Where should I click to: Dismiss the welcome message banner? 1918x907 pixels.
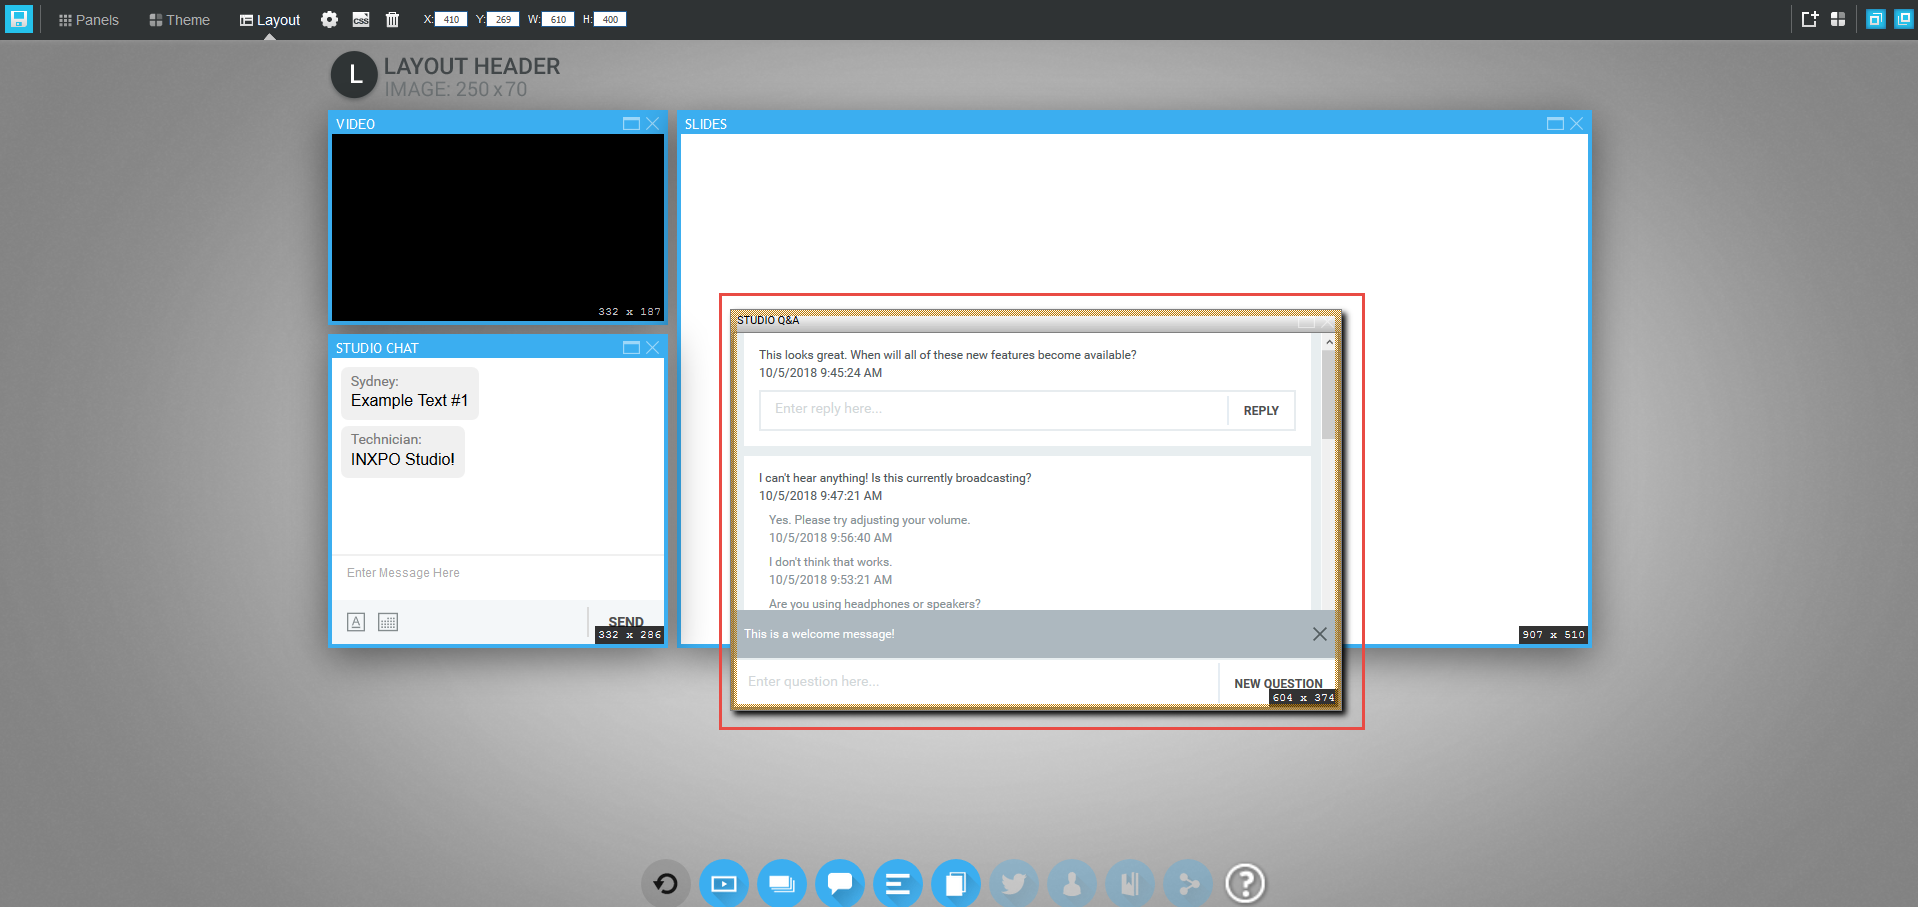click(x=1320, y=634)
